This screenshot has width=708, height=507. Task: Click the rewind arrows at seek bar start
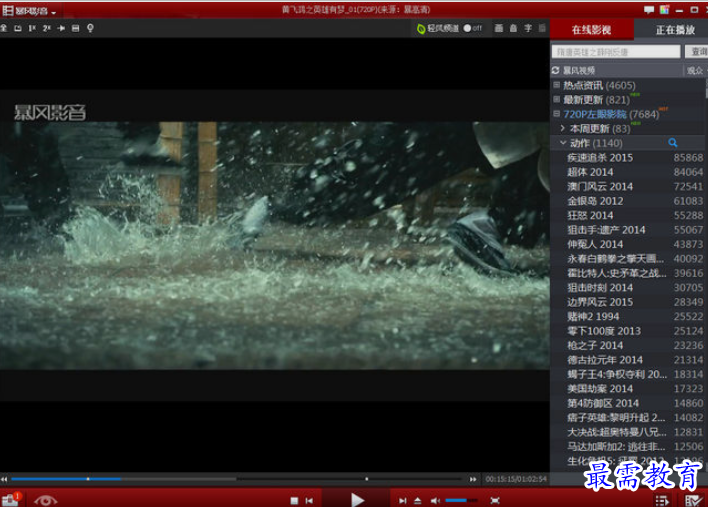click(4, 479)
